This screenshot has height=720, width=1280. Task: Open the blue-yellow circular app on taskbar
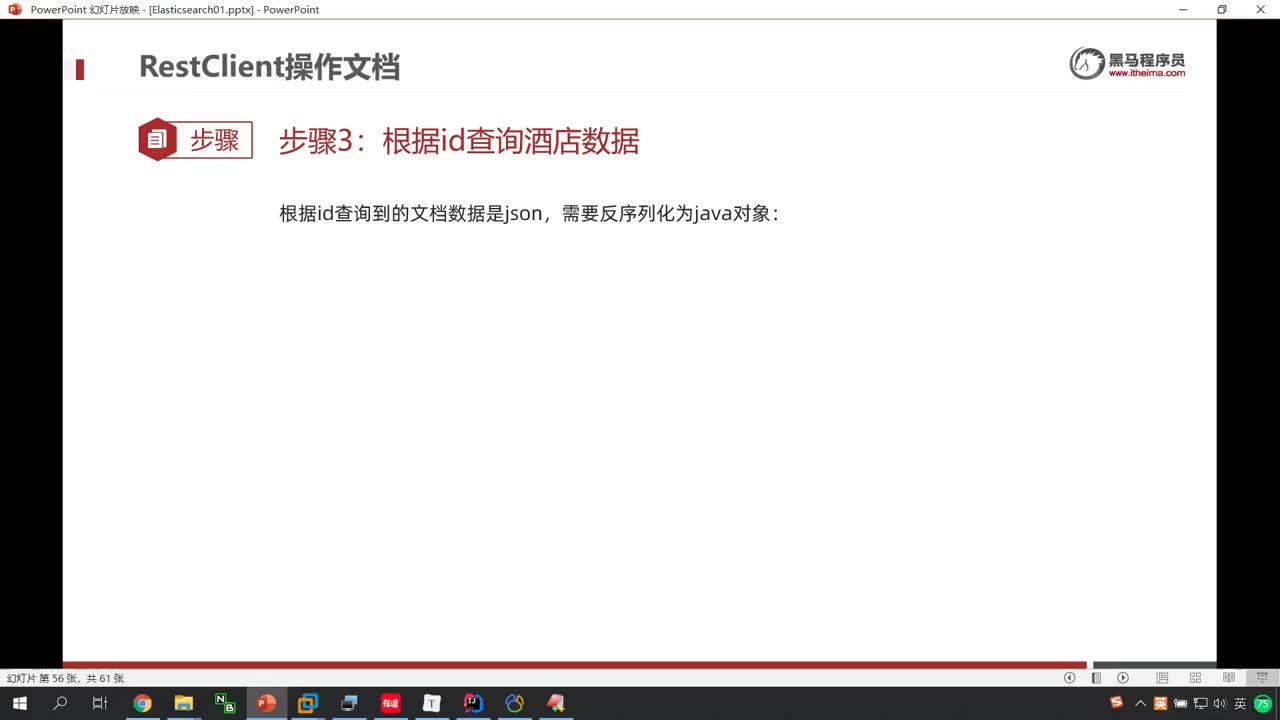[514, 703]
